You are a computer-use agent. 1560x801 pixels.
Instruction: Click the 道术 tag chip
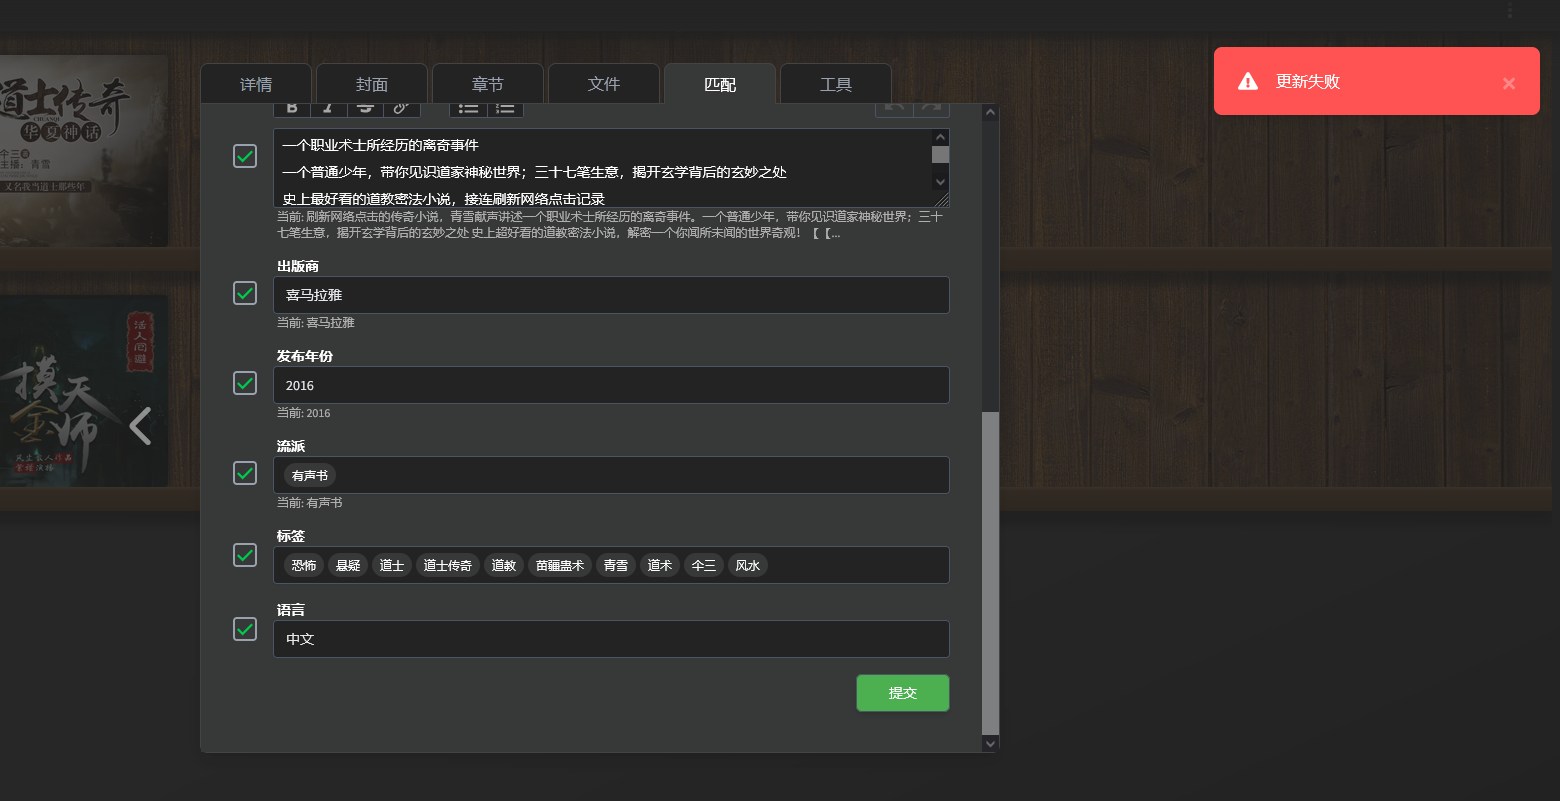660,566
